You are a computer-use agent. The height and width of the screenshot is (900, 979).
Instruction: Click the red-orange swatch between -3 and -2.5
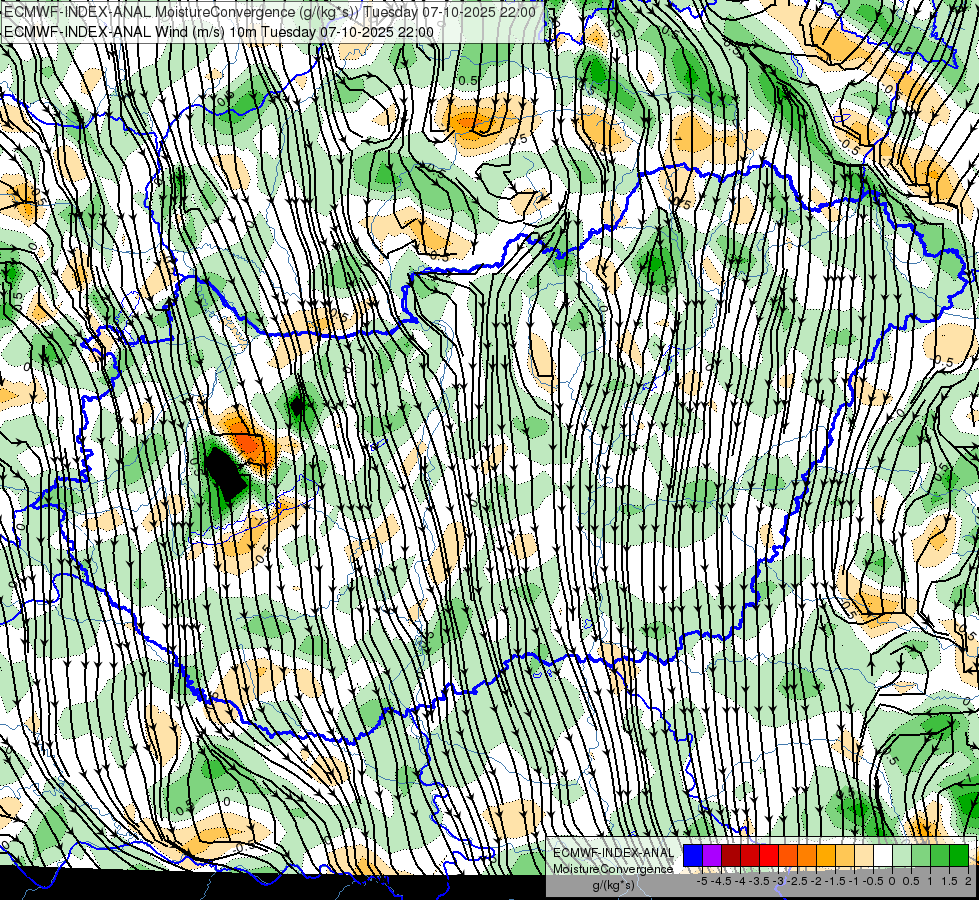pyautogui.click(x=788, y=855)
